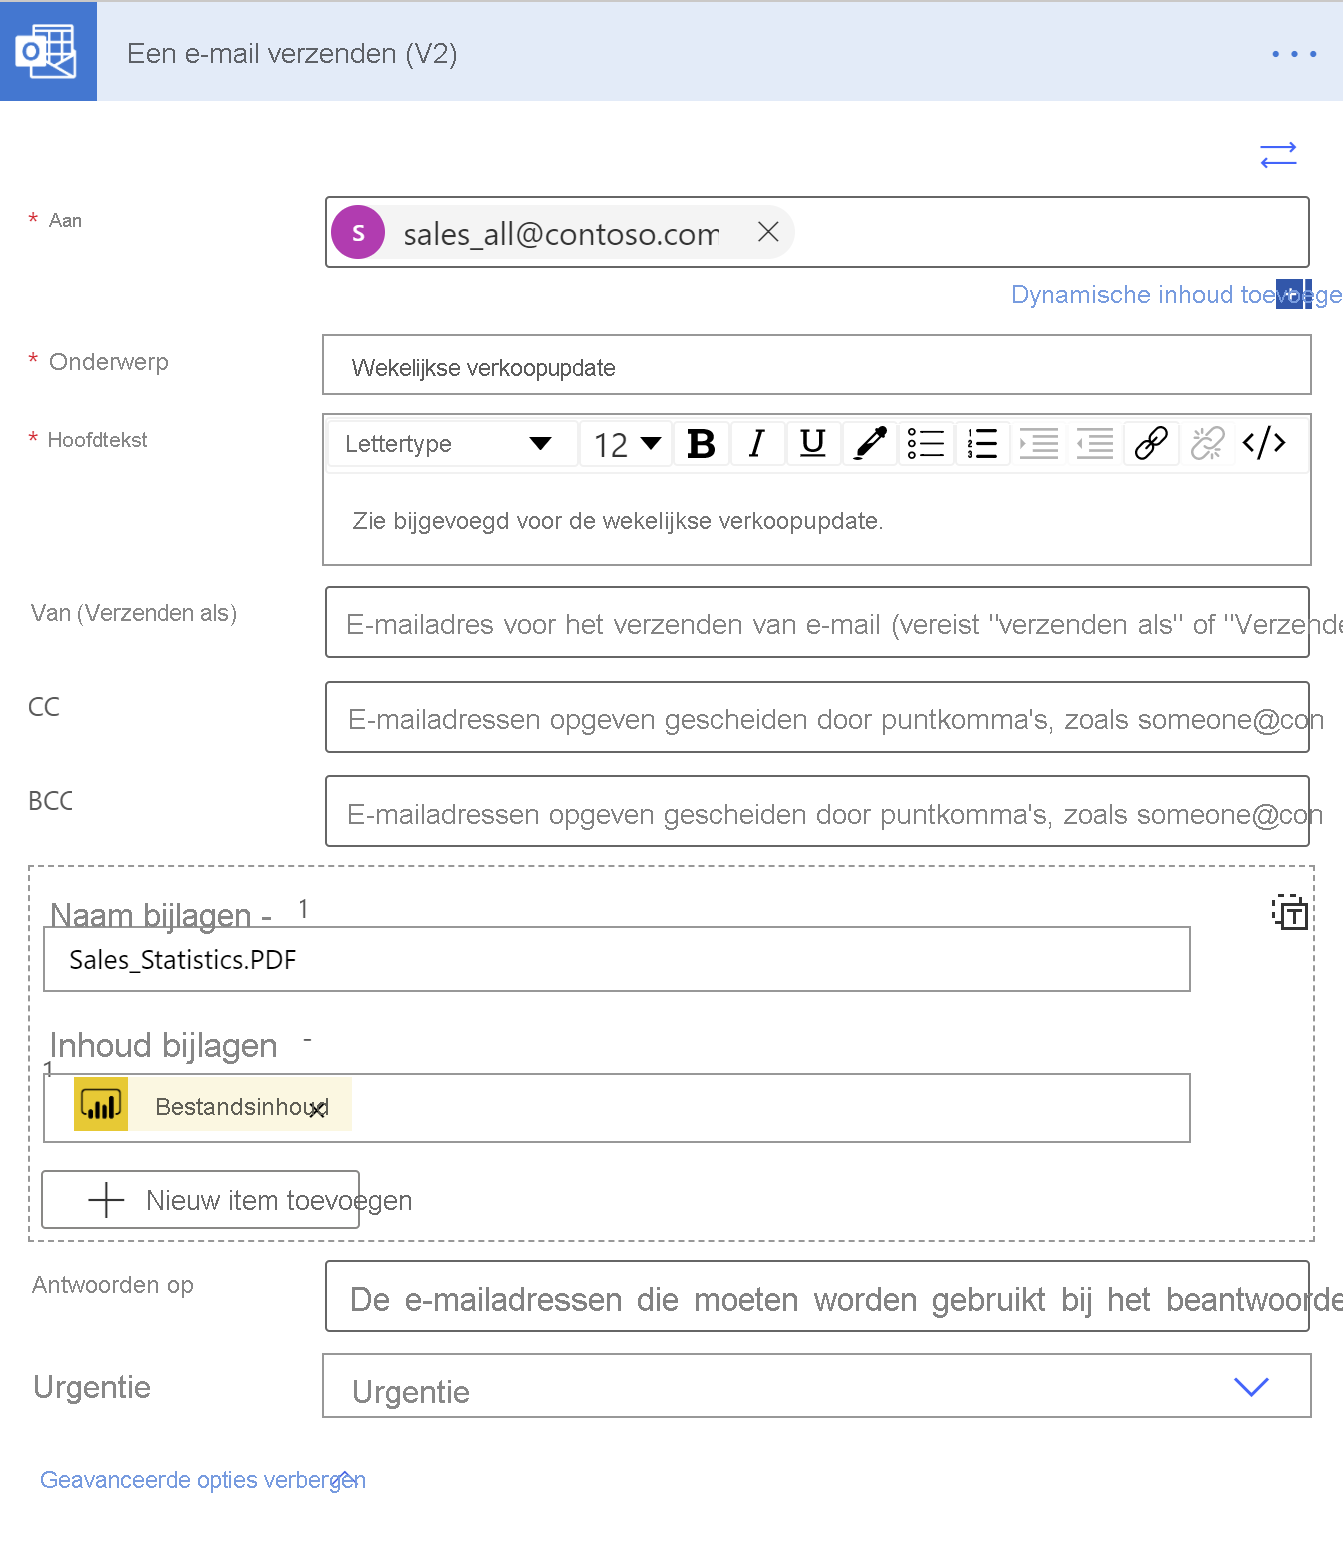1343x1545 pixels.
Task: Click the Onderwerp subject field
Action: point(816,365)
